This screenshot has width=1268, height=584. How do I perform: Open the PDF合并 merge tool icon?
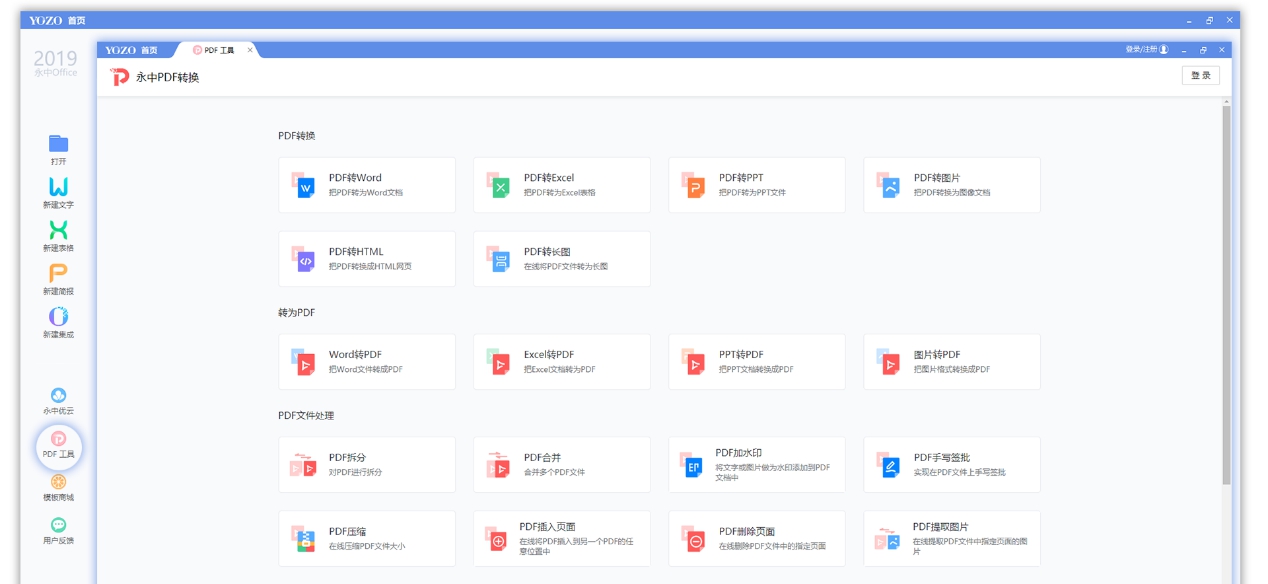pyautogui.click(x=498, y=465)
